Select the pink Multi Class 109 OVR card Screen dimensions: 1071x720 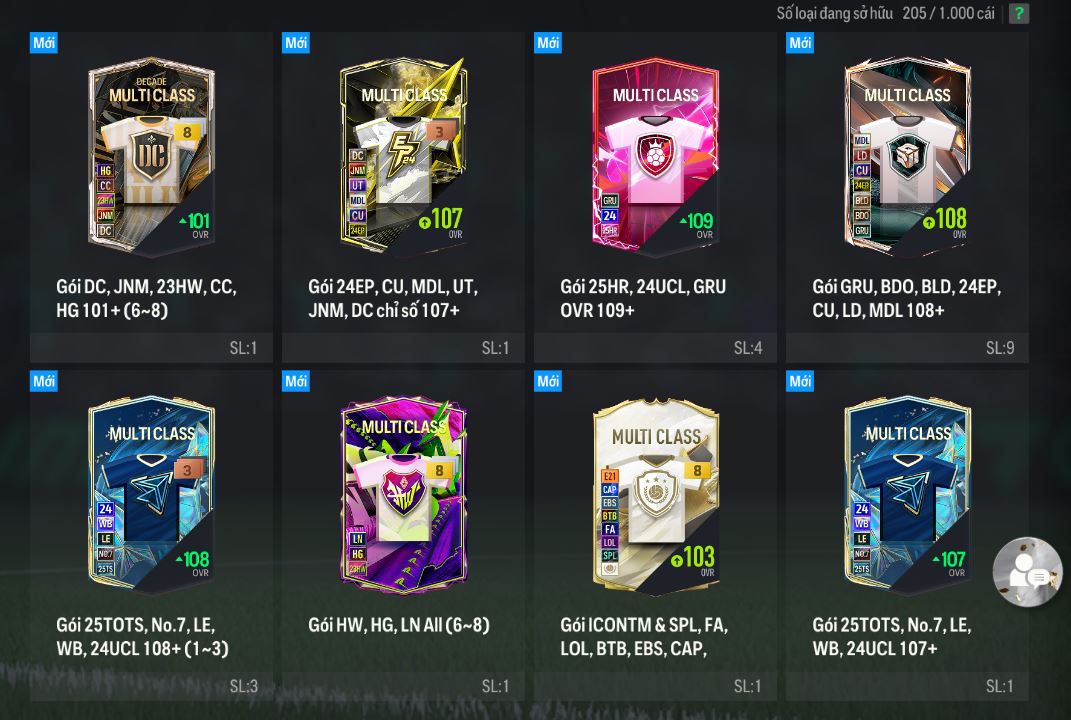[655, 156]
